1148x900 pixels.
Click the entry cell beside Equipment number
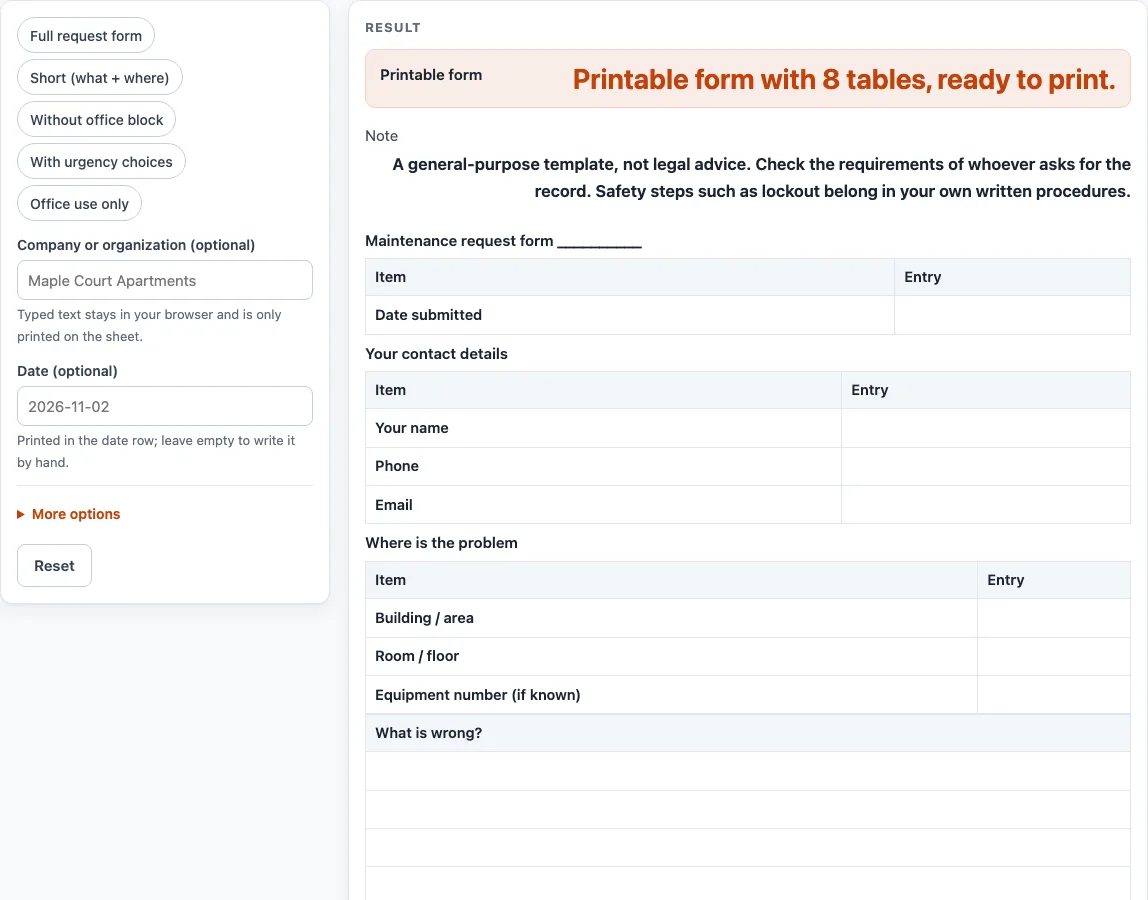tap(1054, 695)
